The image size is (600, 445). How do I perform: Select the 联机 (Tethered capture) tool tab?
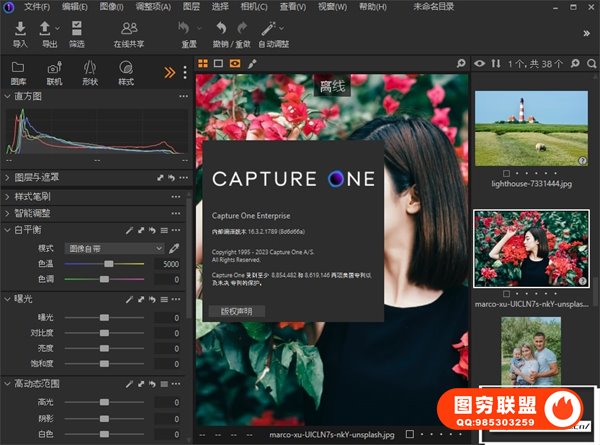pos(55,72)
